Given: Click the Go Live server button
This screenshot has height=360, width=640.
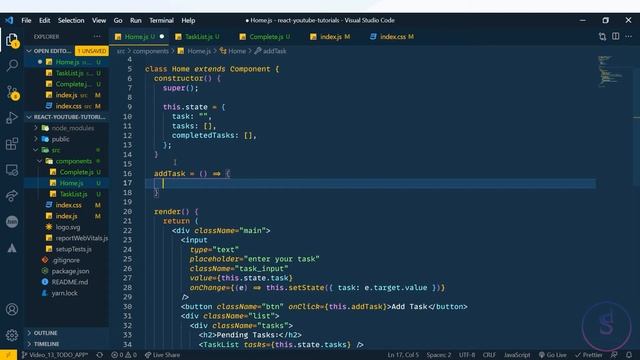Looking at the screenshot, I should [553, 355].
